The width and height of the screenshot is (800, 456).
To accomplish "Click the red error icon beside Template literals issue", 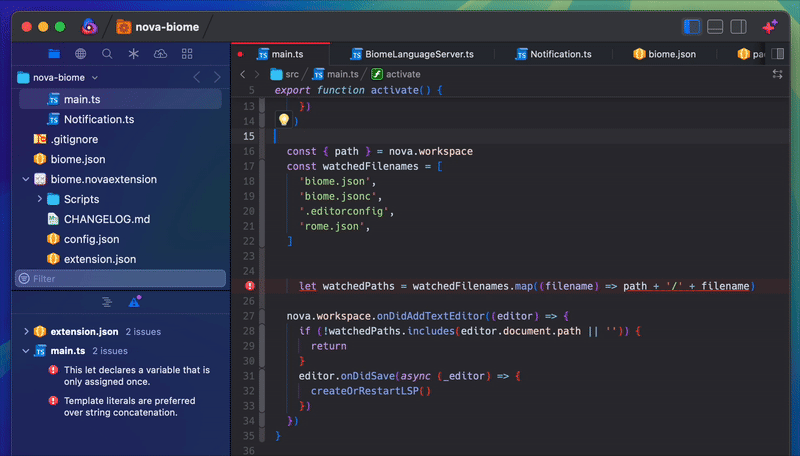I will pyautogui.click(x=53, y=400).
